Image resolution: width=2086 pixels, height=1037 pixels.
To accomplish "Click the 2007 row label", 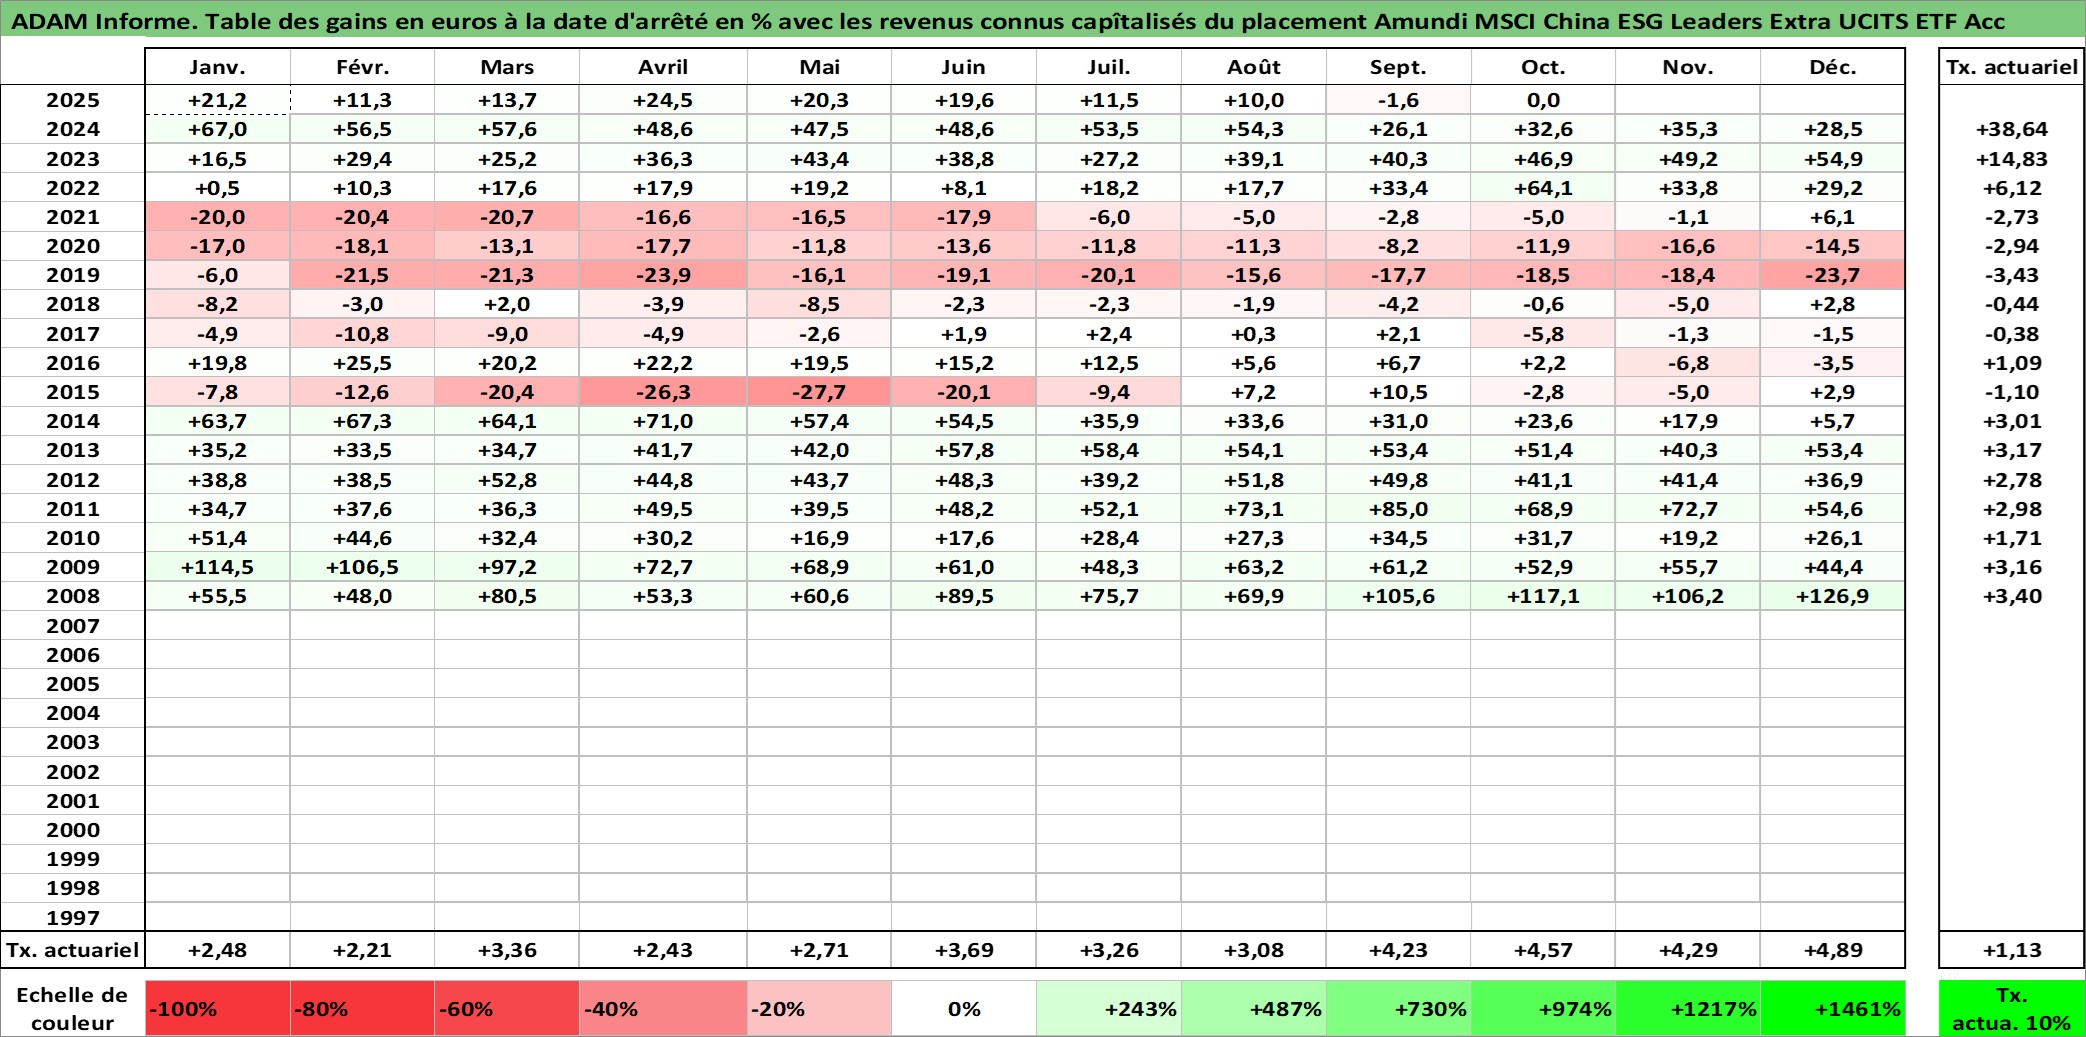I will 73,626.
